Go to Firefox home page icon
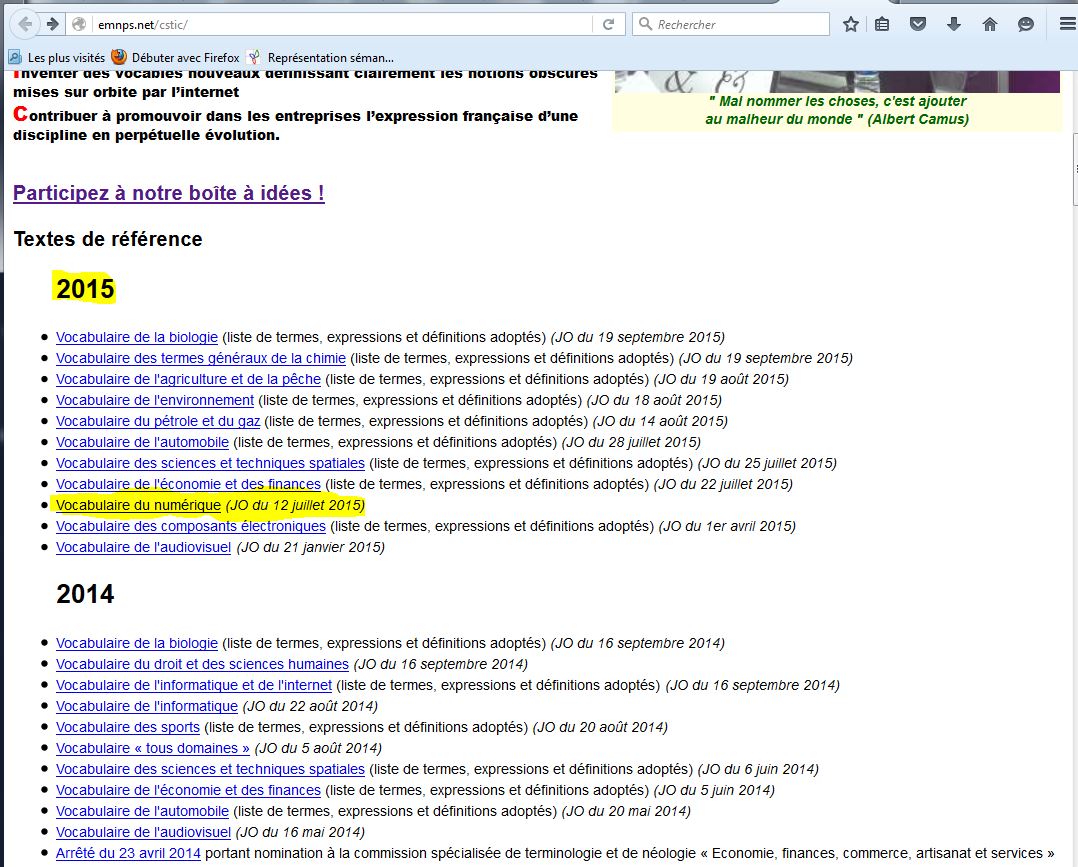 [990, 24]
